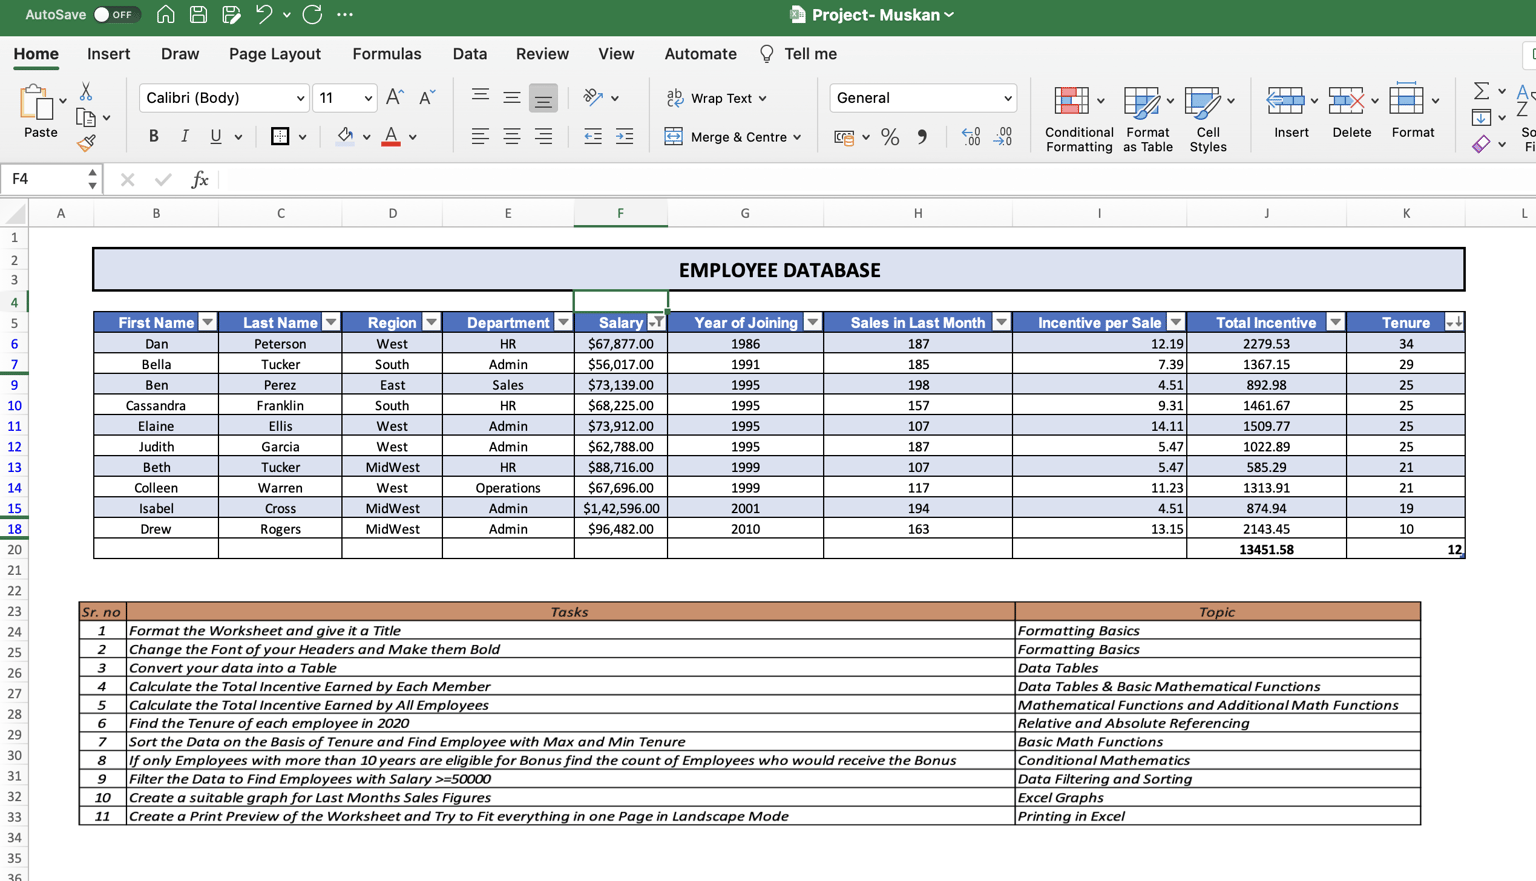Open Cell Styles gallery
Image resolution: width=1536 pixels, height=881 pixels.
pos(1208,118)
